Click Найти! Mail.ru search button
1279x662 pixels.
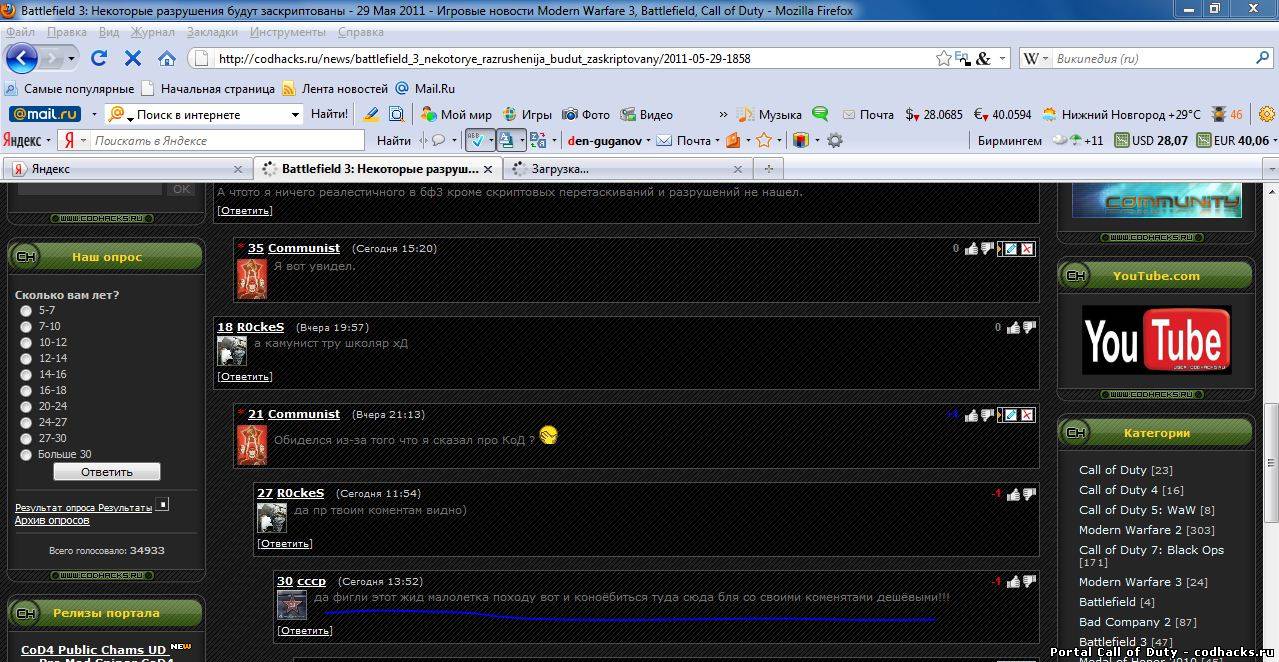(329, 114)
